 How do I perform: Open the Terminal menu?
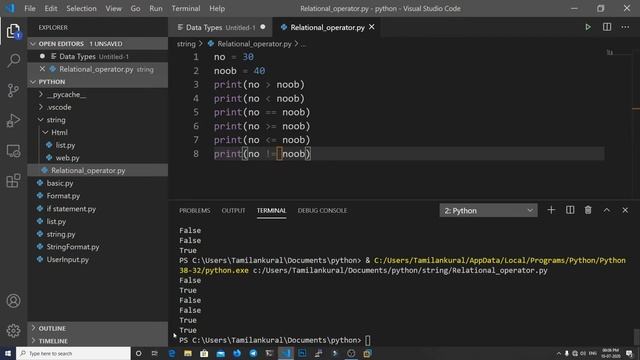[186, 8]
